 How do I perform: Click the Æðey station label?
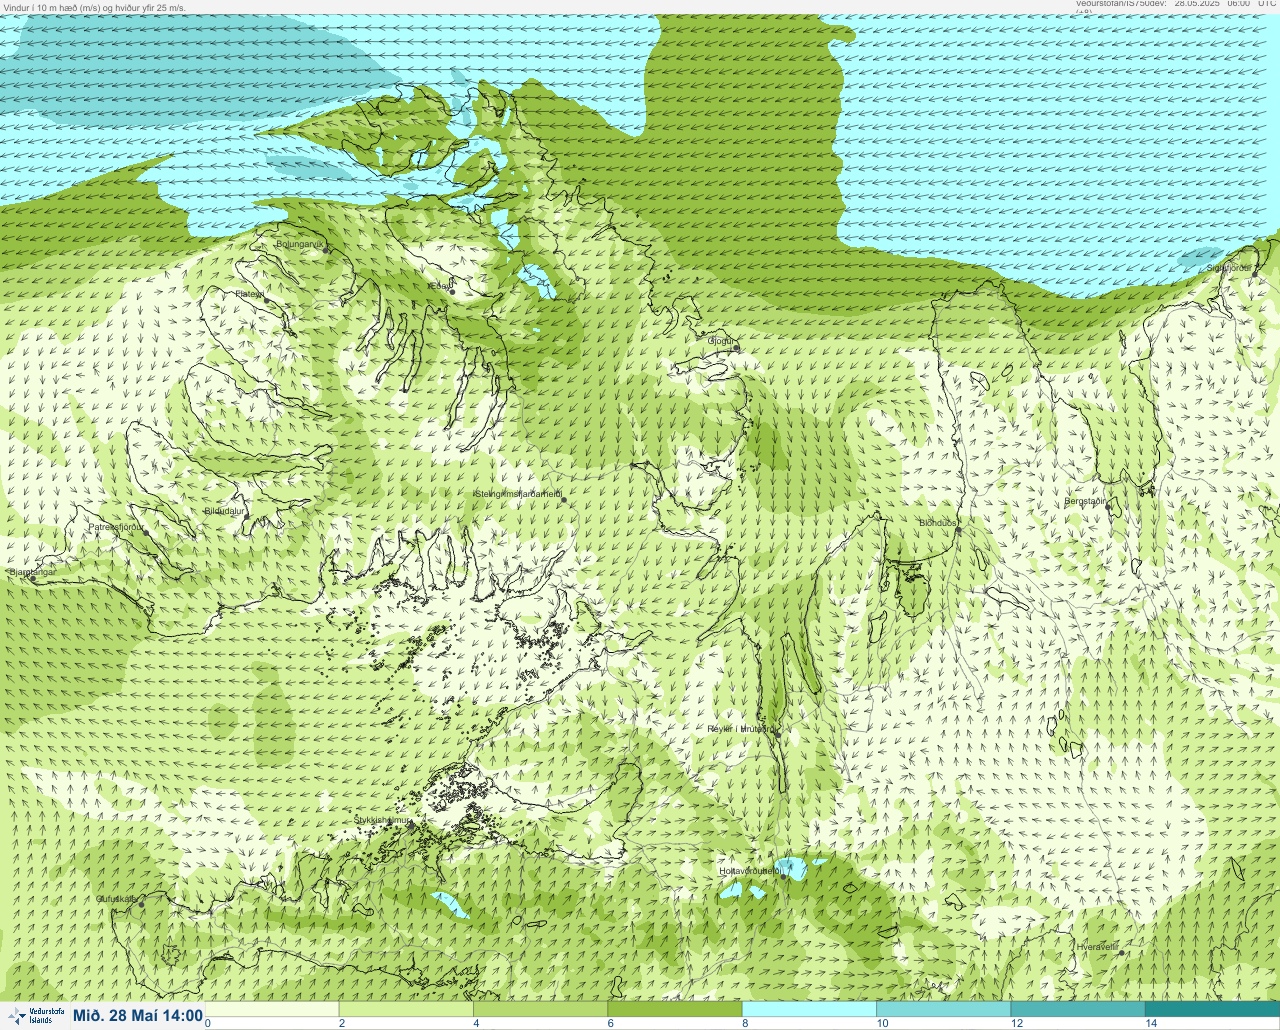[x=440, y=286]
